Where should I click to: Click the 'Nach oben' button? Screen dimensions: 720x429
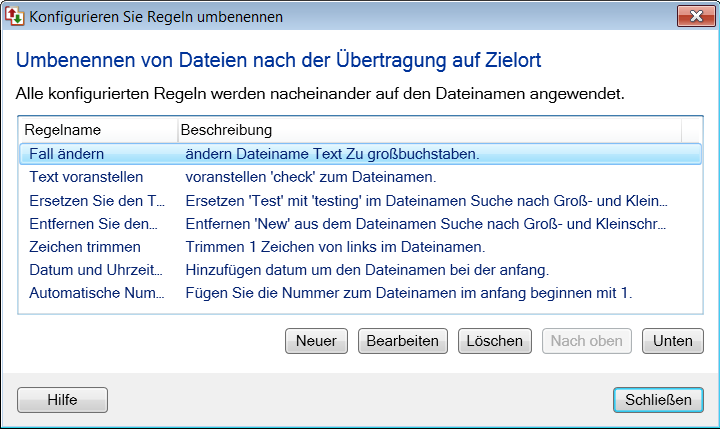587,341
